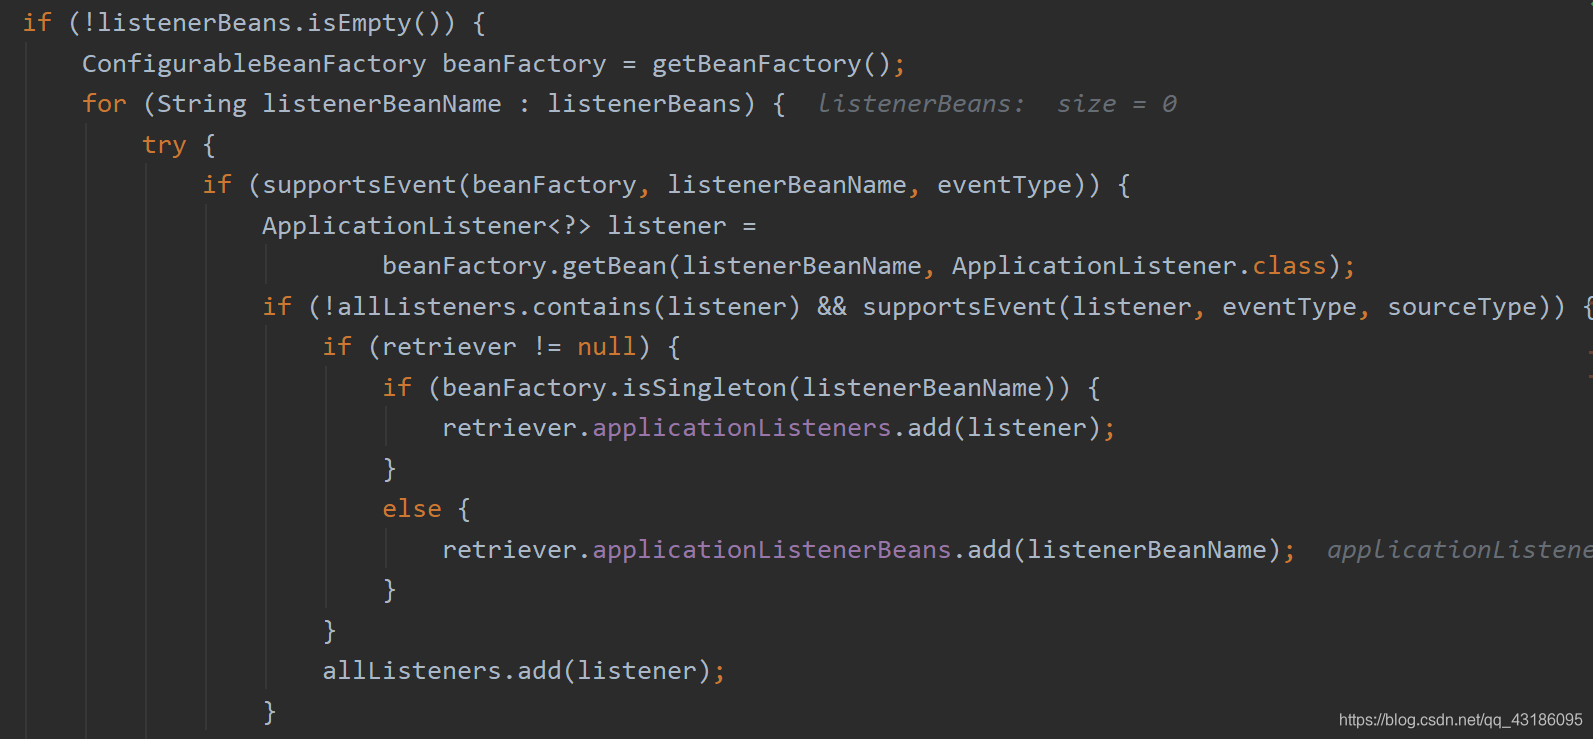Click the 'null' keyword

[607, 347]
